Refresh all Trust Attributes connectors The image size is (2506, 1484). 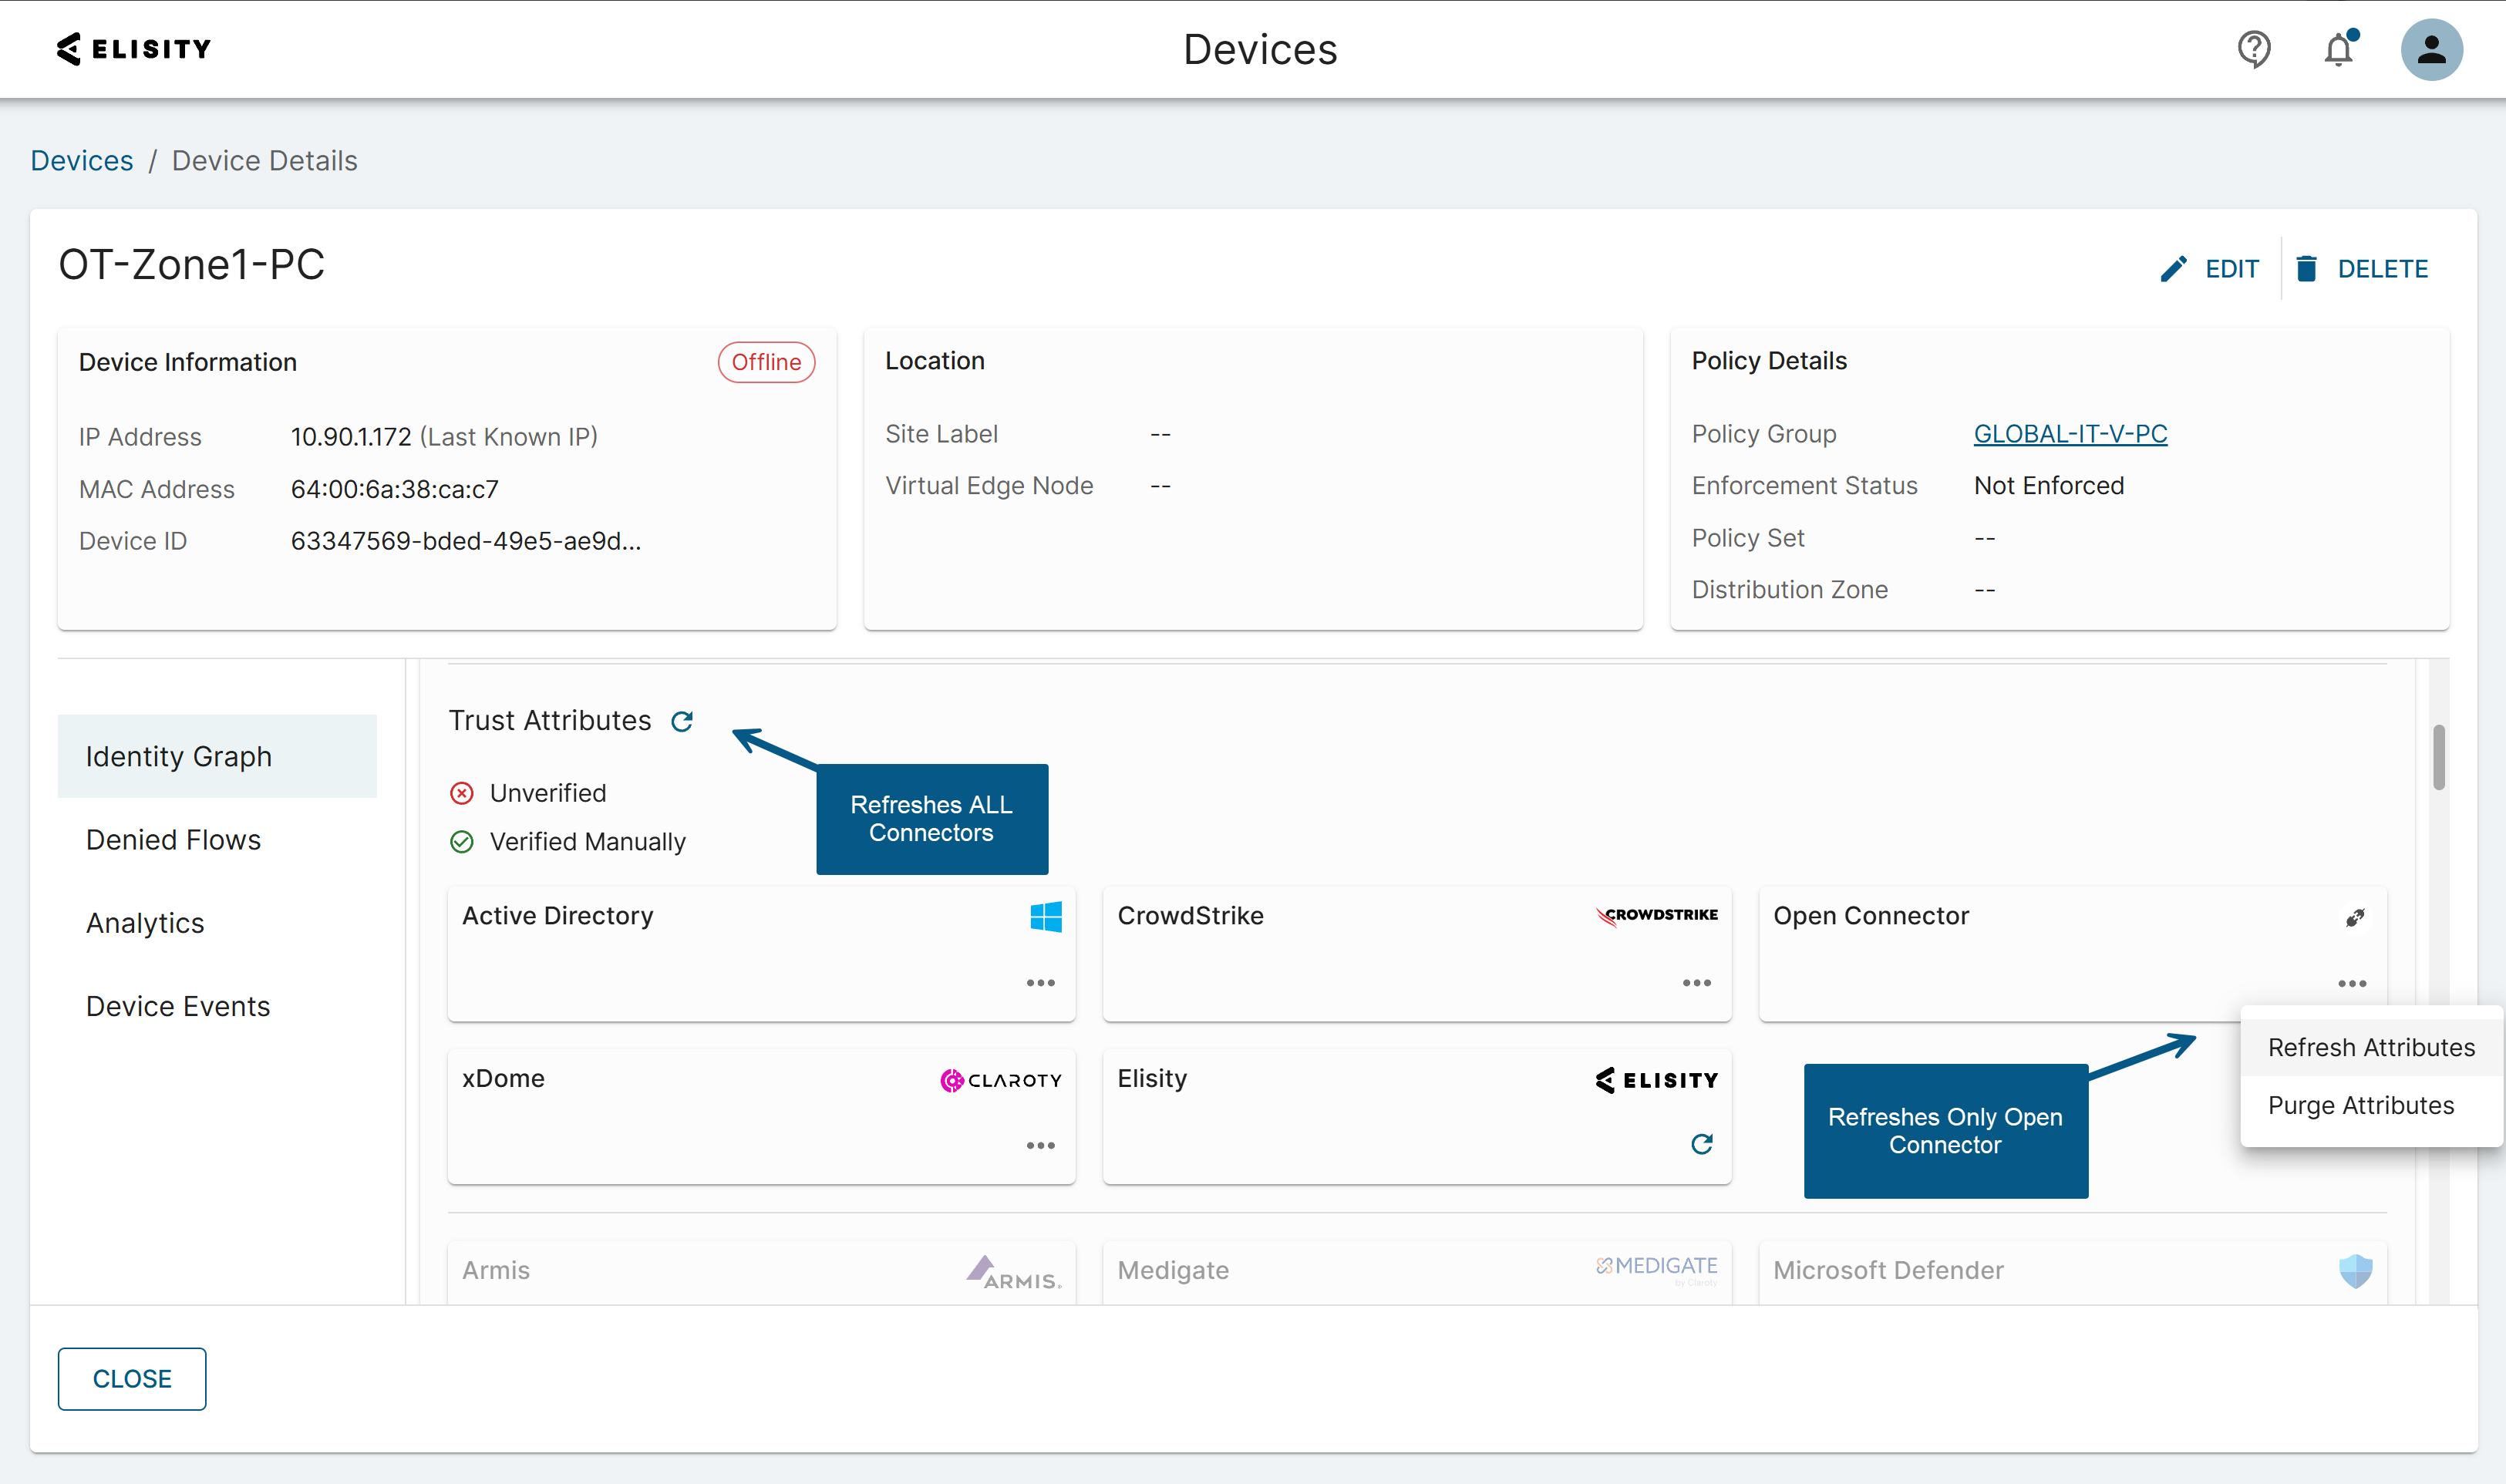(x=682, y=721)
